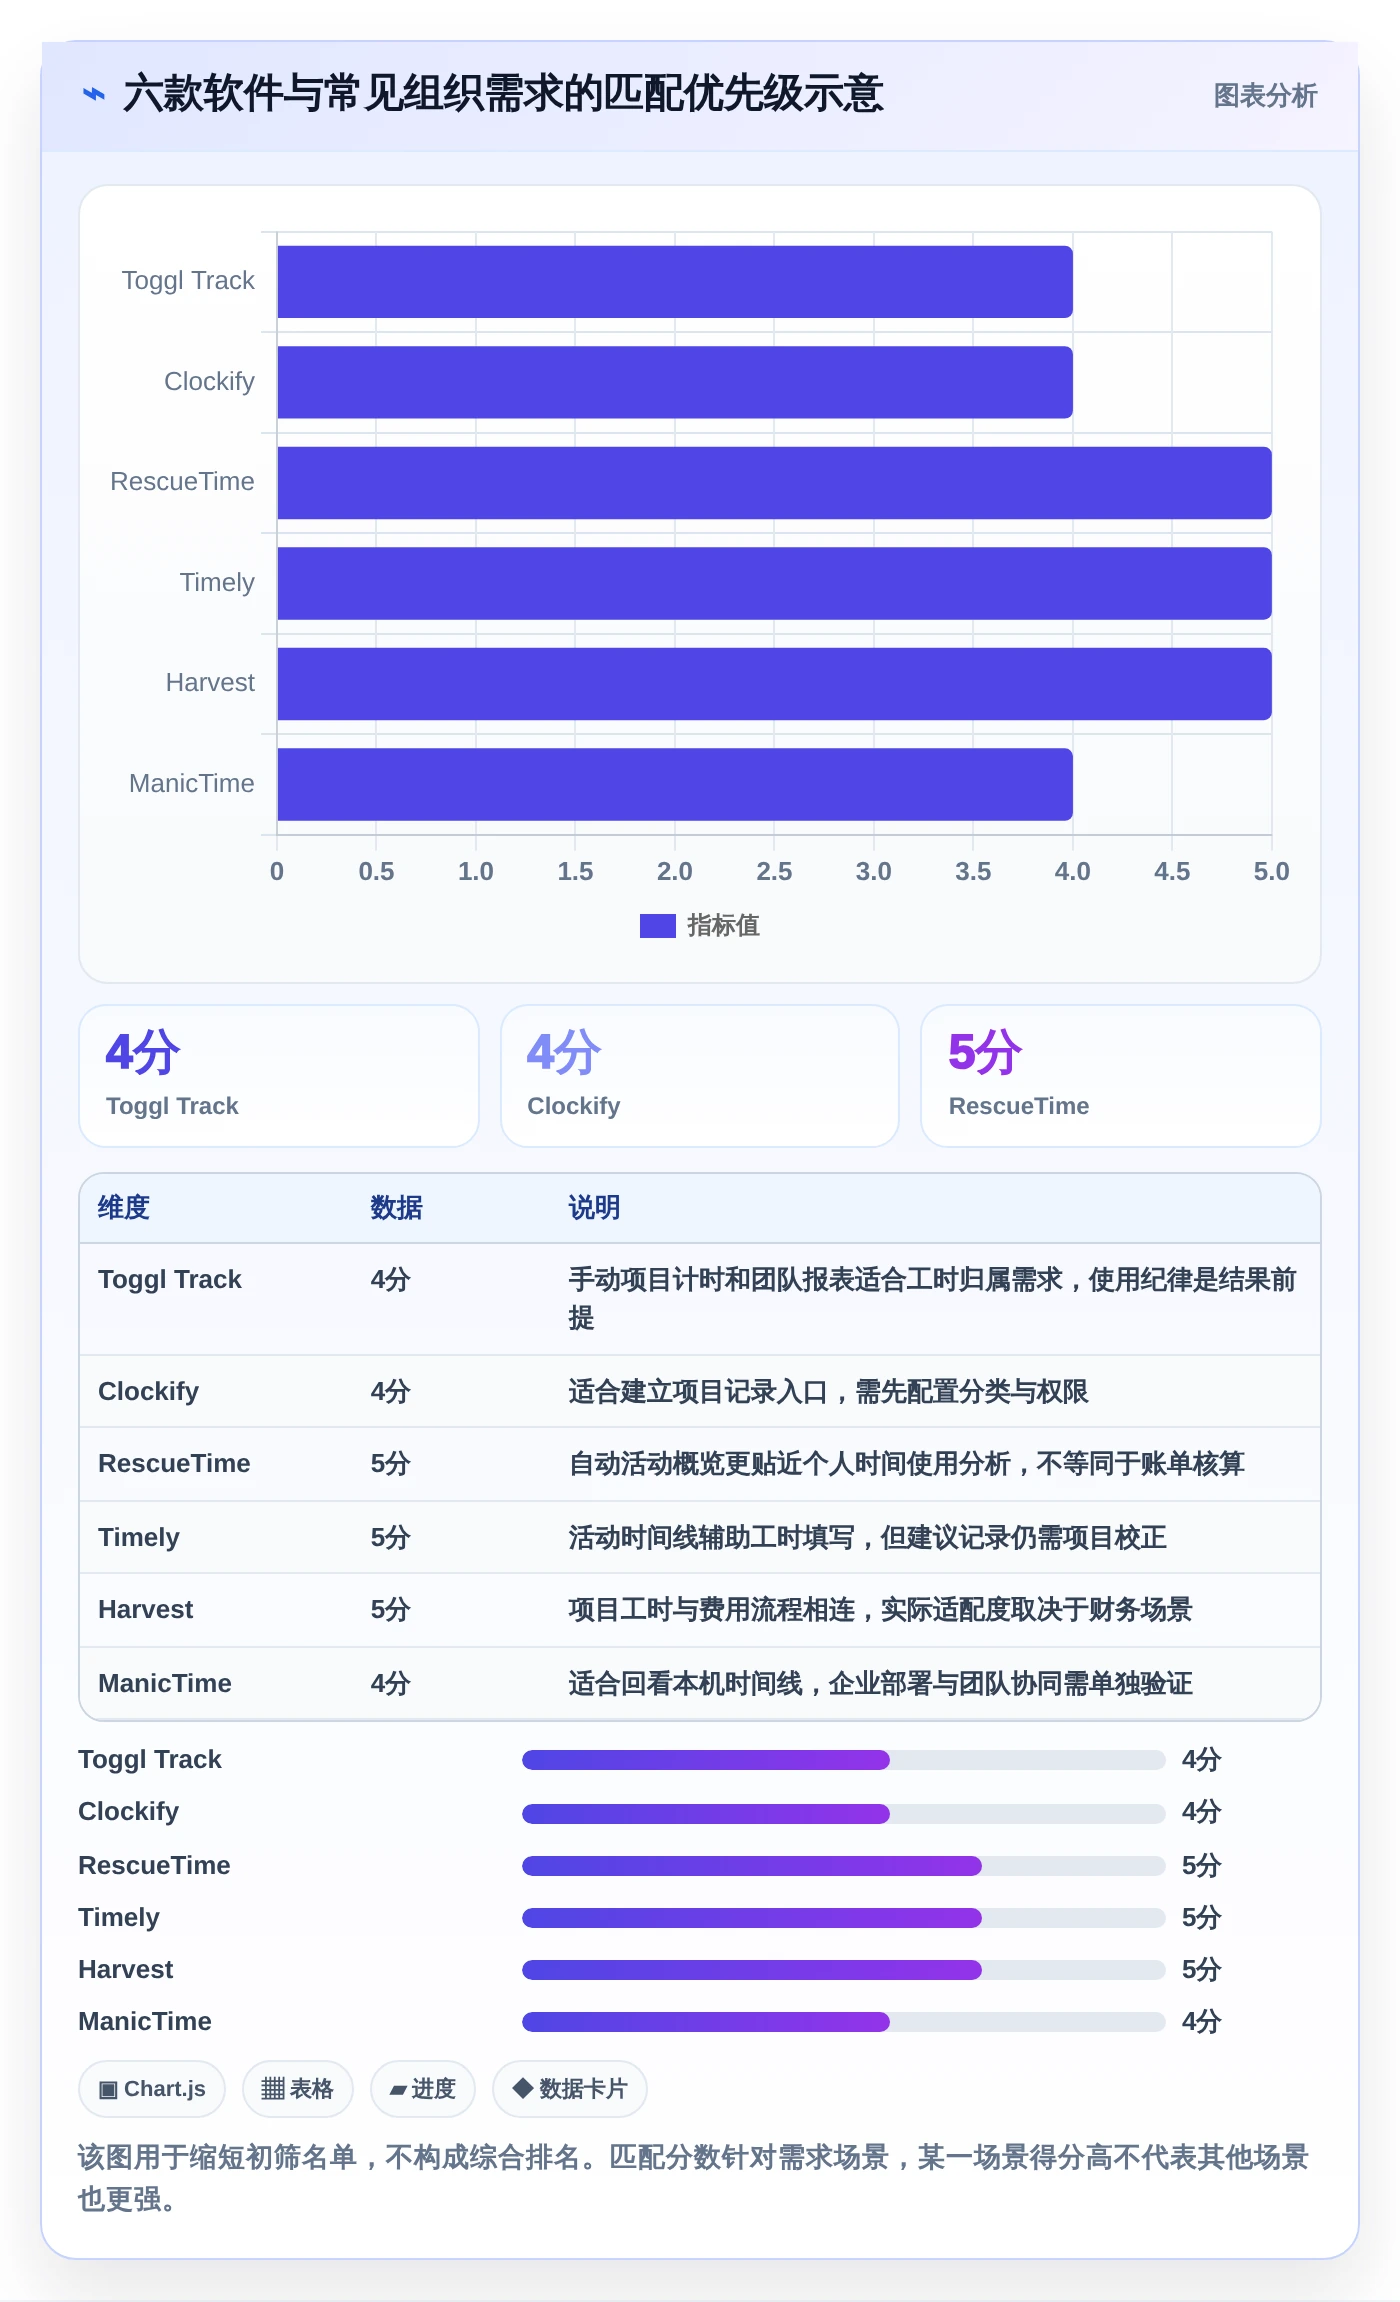
Task: Click the 说明 column header
Action: 594,1208
